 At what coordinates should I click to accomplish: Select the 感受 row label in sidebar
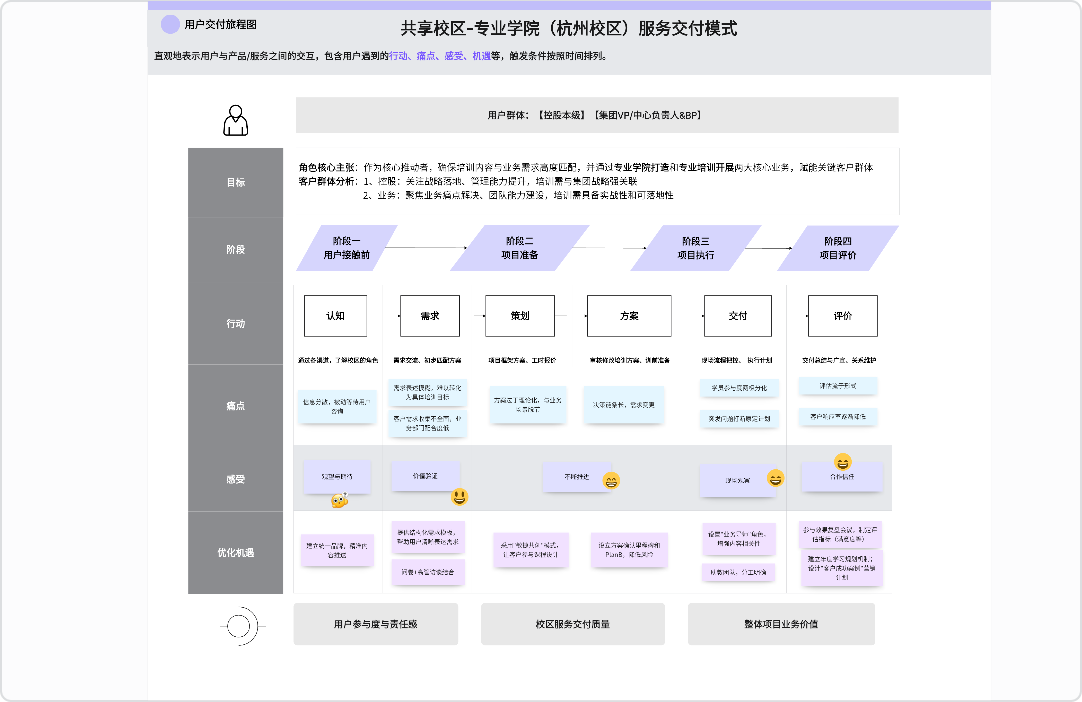[x=235, y=479]
